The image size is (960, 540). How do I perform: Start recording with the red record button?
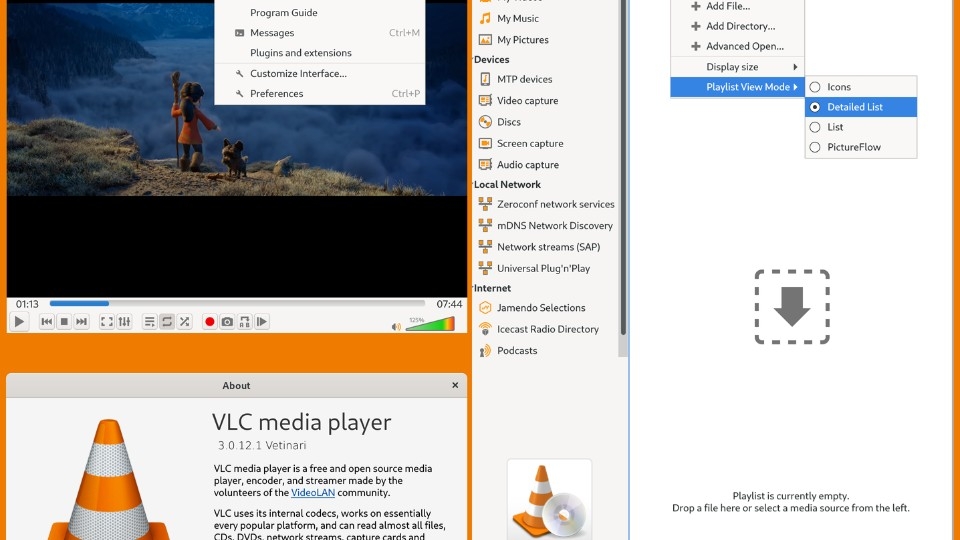[209, 321]
